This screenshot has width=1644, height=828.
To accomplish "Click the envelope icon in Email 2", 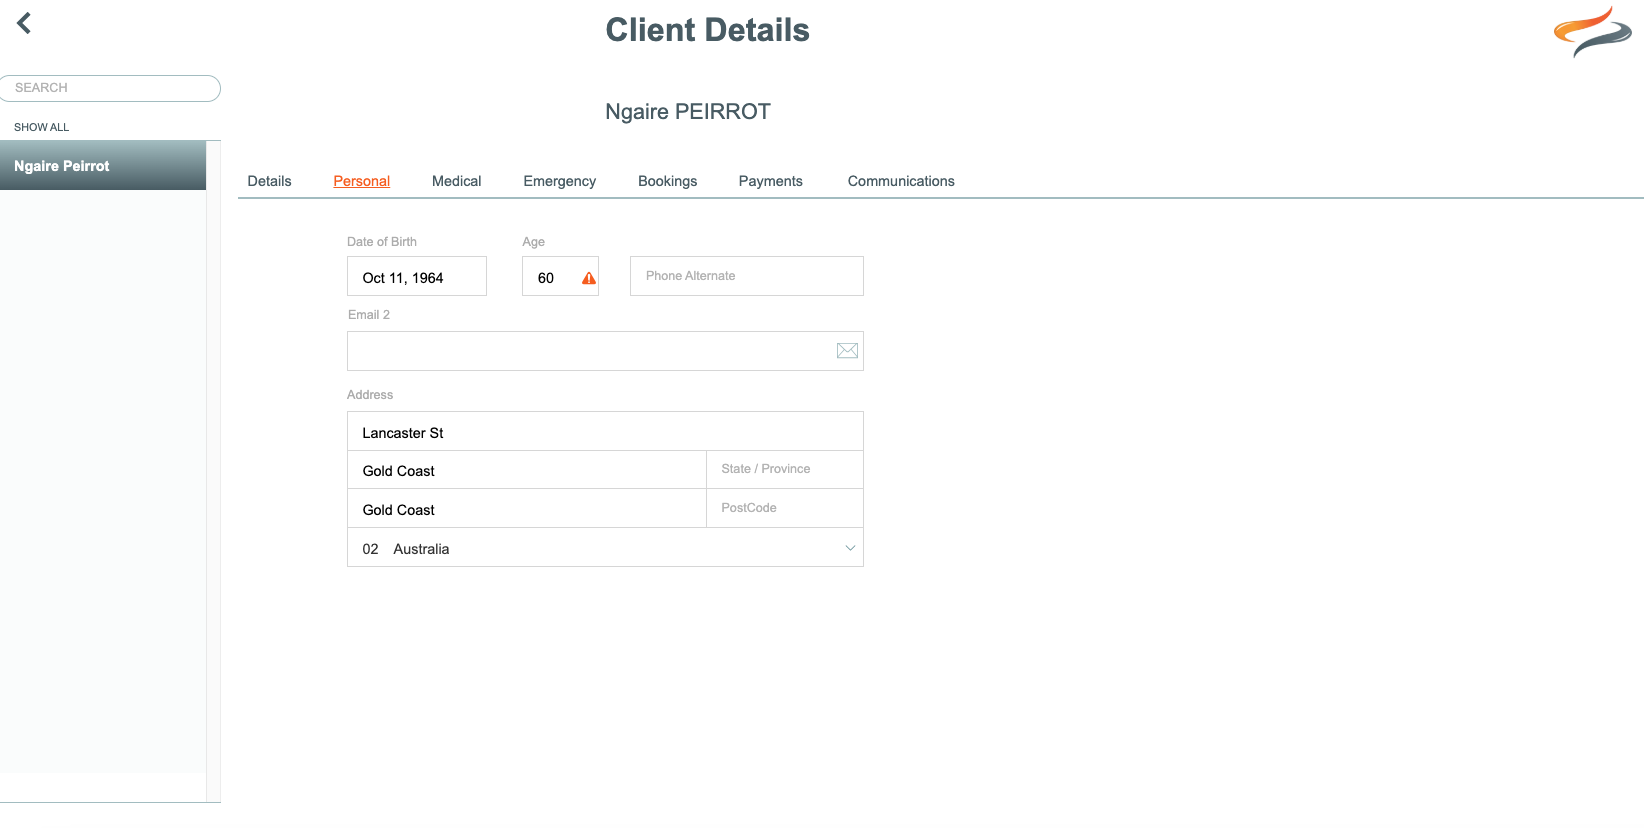I will tap(847, 351).
